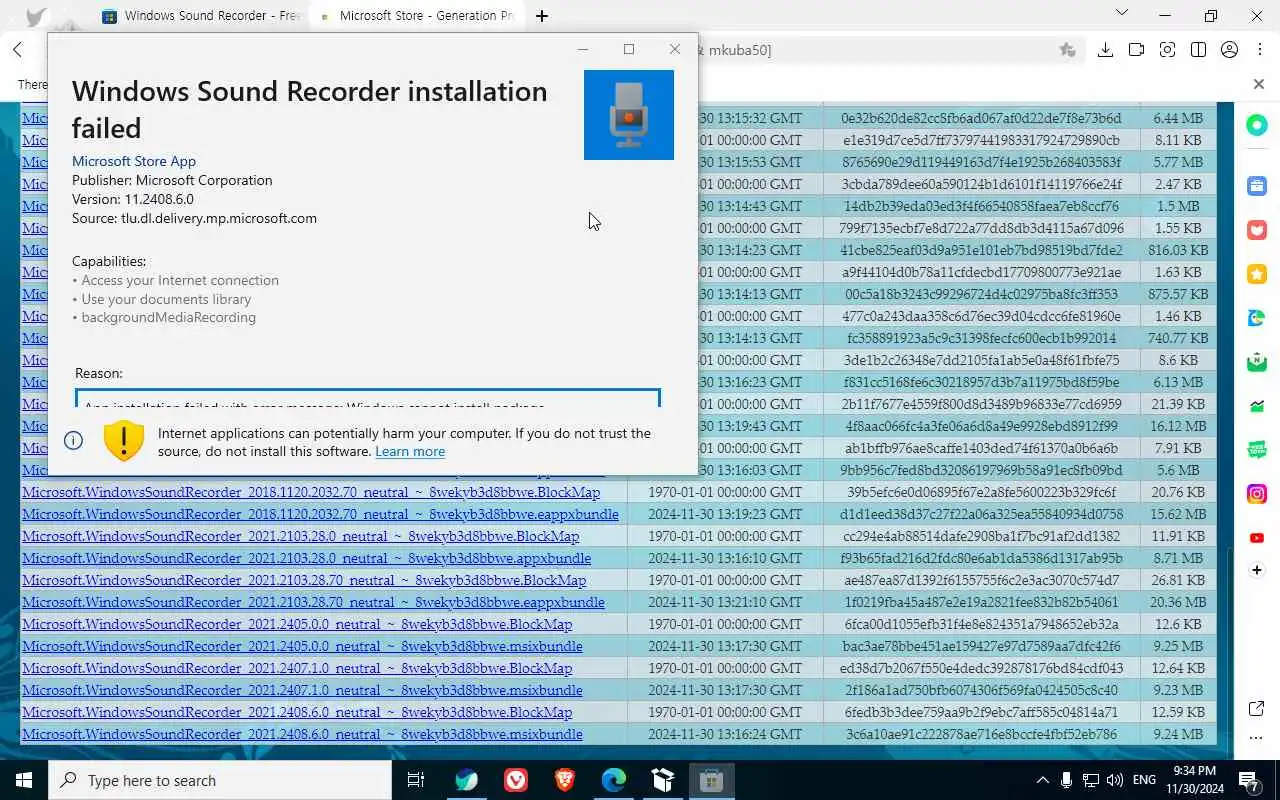Open 2021.2408.6.0 BlockMap download link
Viewport: 1280px width, 800px height.
pyautogui.click(x=297, y=712)
